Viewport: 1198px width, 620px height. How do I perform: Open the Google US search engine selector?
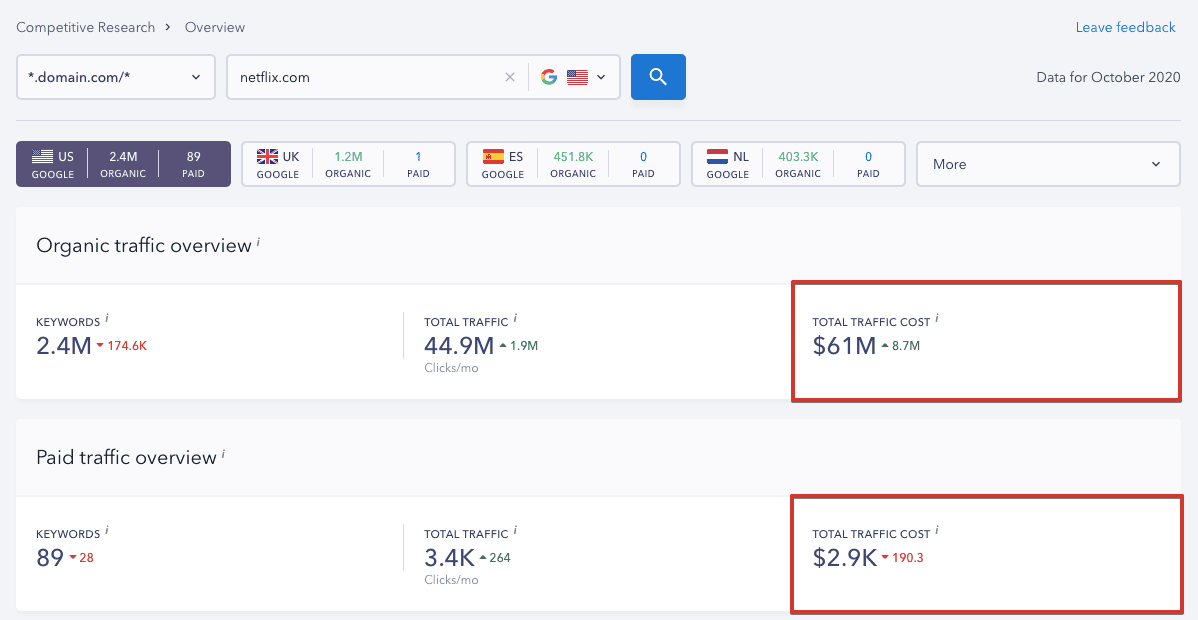(574, 77)
